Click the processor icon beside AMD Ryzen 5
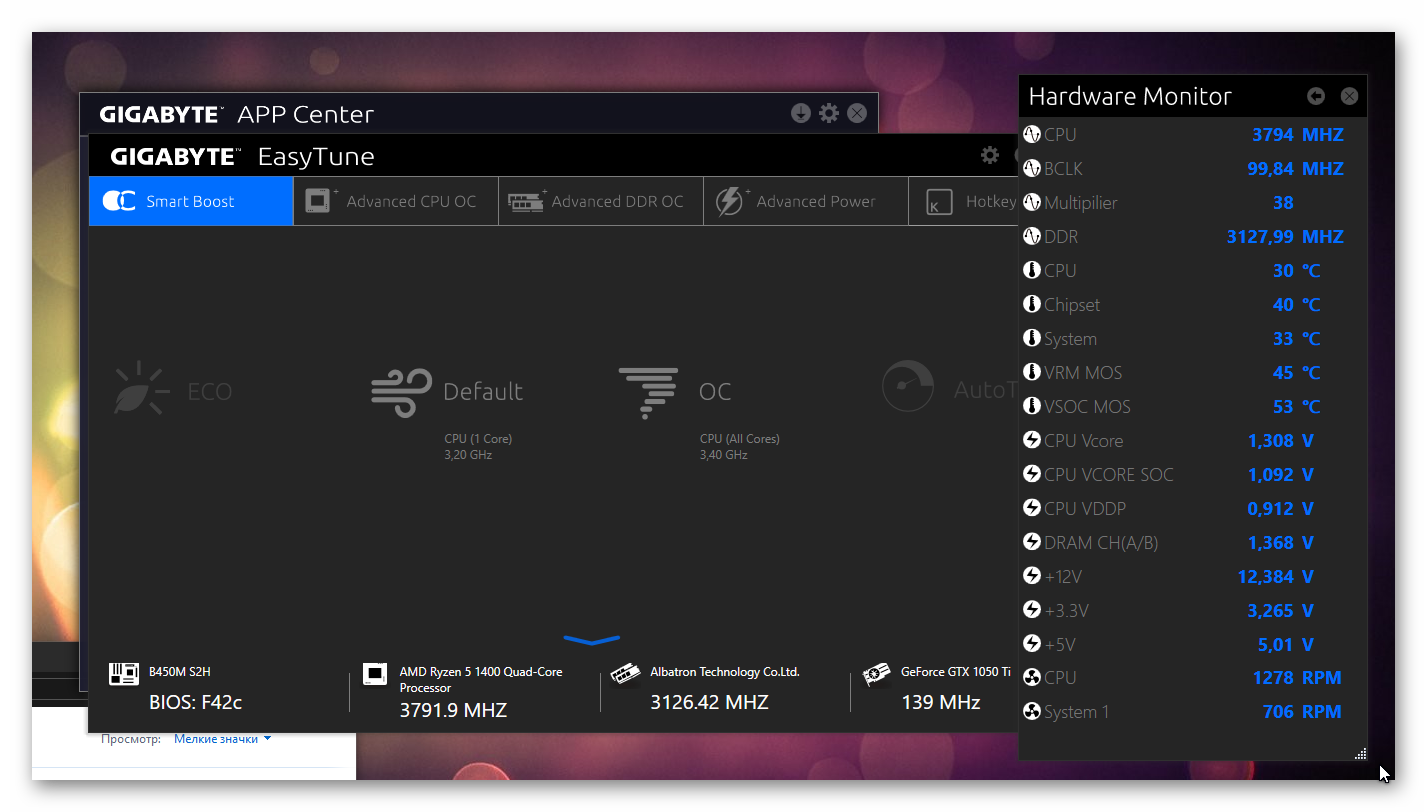1427x812 pixels. 375,674
